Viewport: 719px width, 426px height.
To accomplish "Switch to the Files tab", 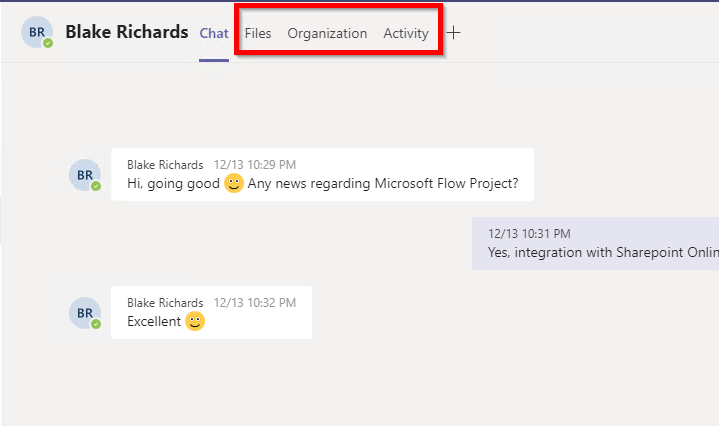I will click(x=258, y=33).
